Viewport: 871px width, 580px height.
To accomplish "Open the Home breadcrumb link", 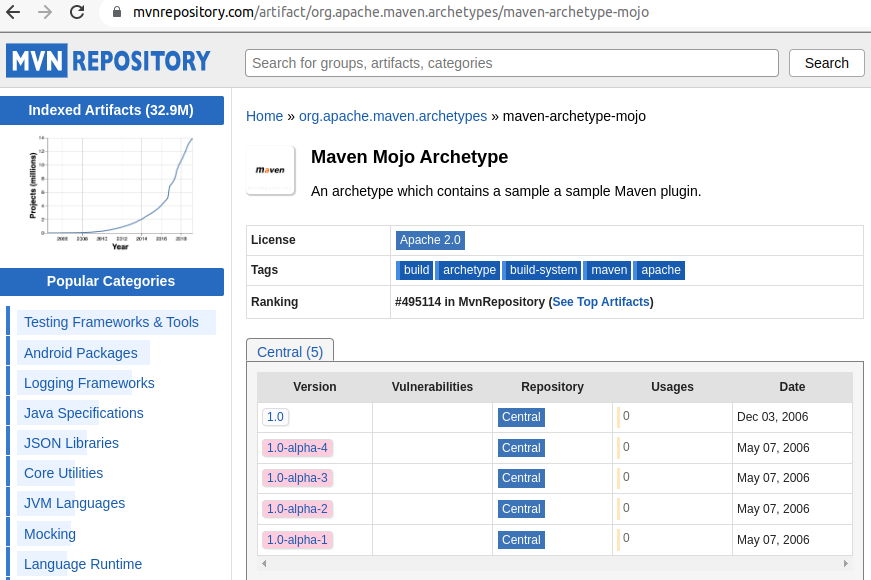I will (x=264, y=116).
